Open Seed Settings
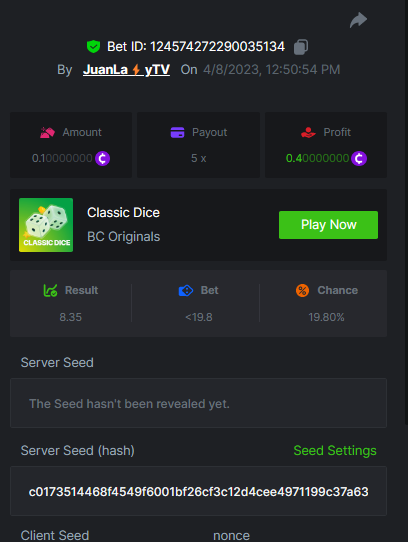The height and width of the screenshot is (542, 408). click(x=335, y=450)
